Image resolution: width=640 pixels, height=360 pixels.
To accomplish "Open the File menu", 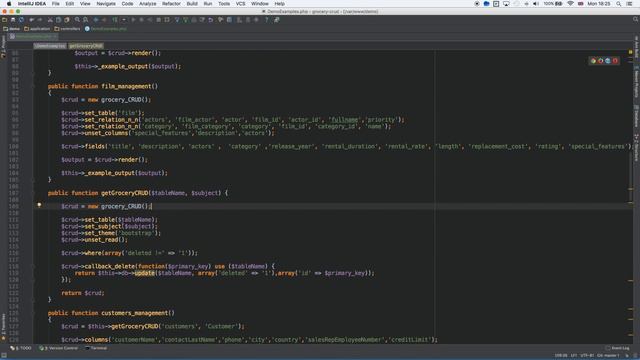I will tap(56, 4).
